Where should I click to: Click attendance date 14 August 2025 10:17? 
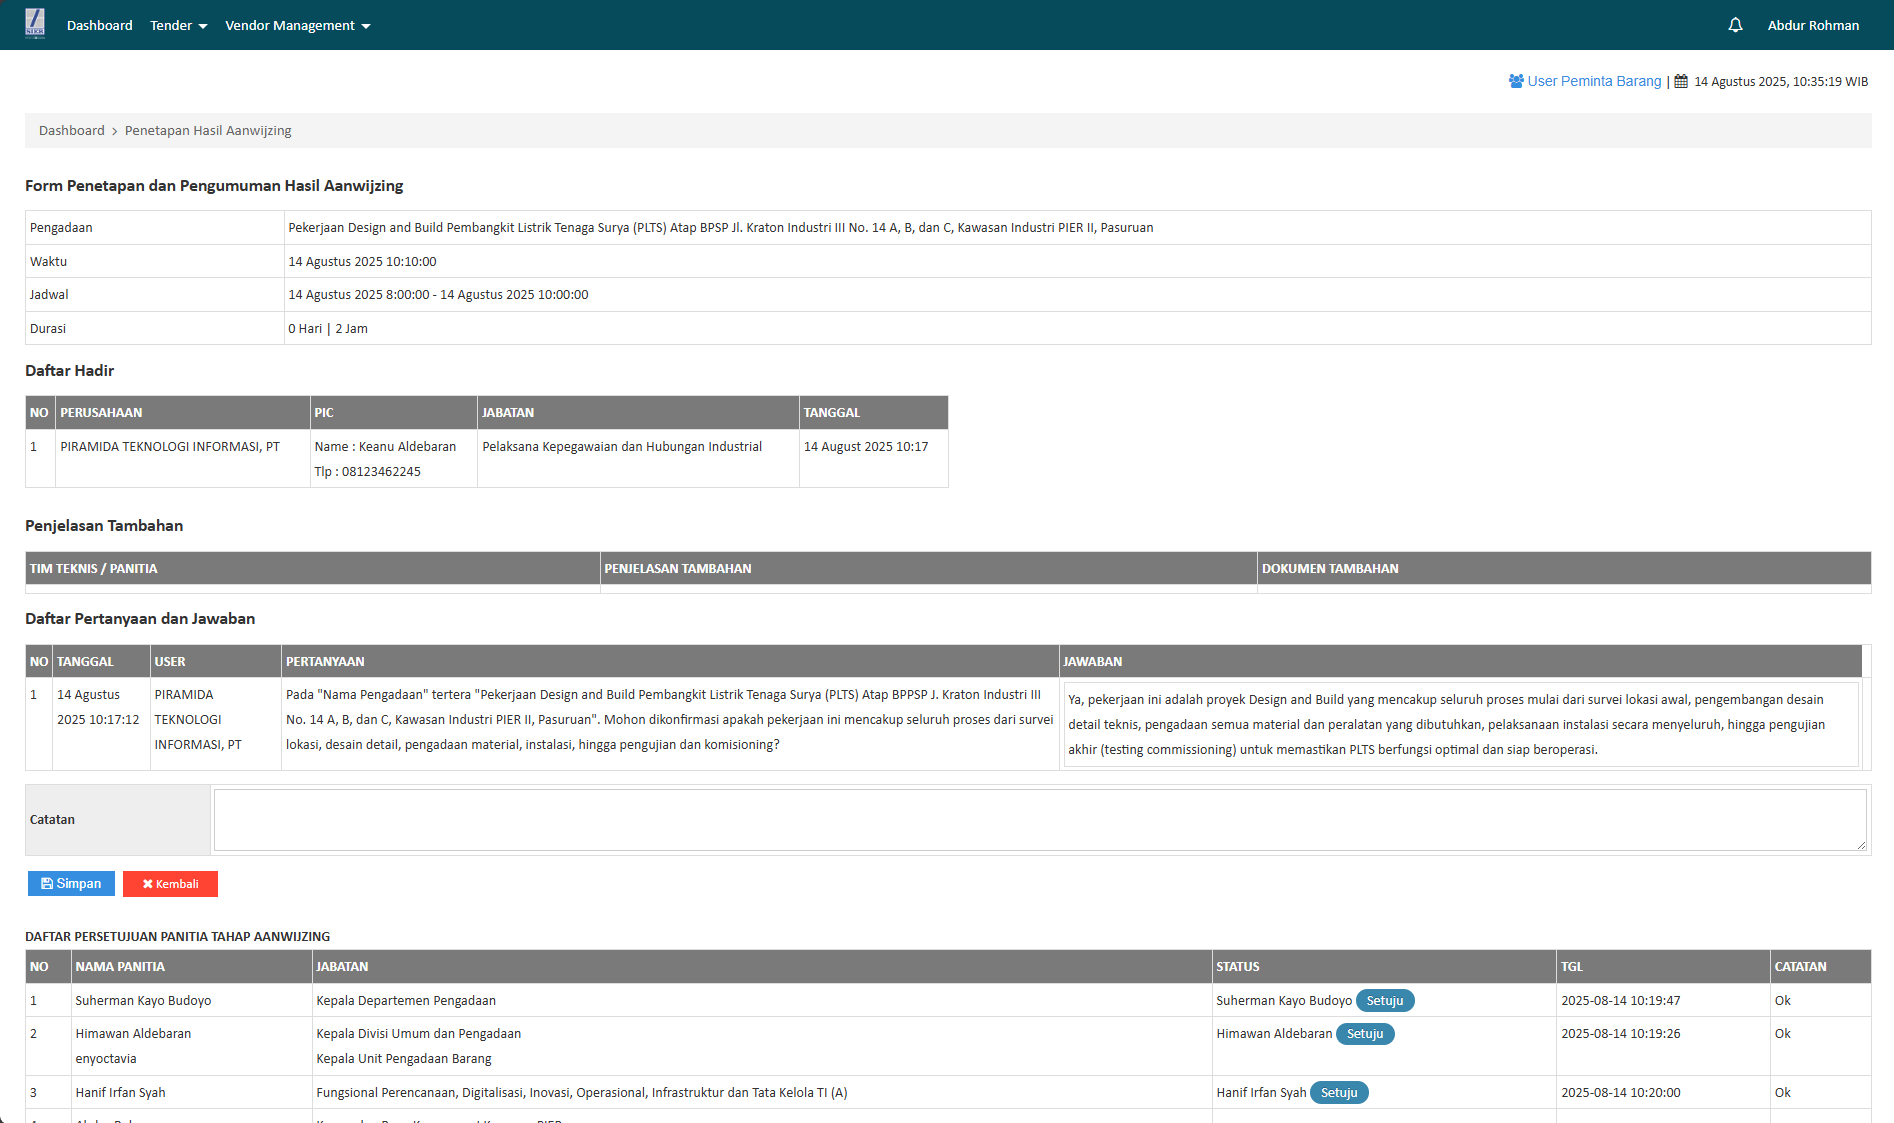click(866, 447)
